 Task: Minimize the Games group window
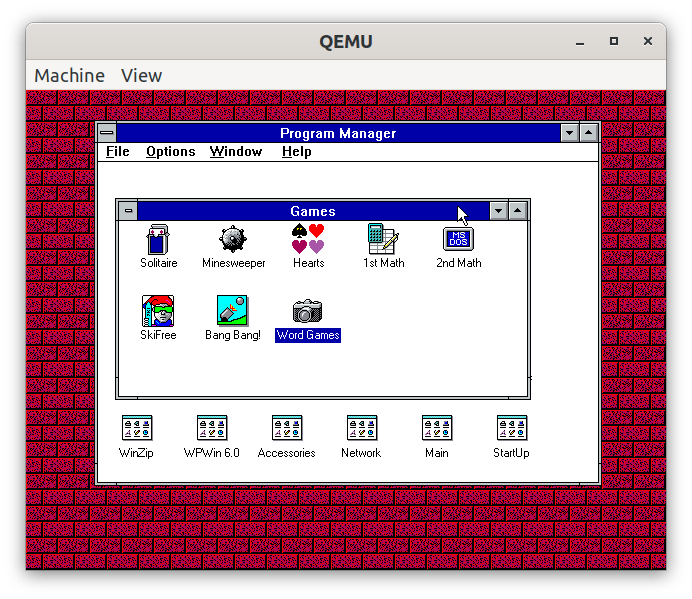[x=499, y=211]
